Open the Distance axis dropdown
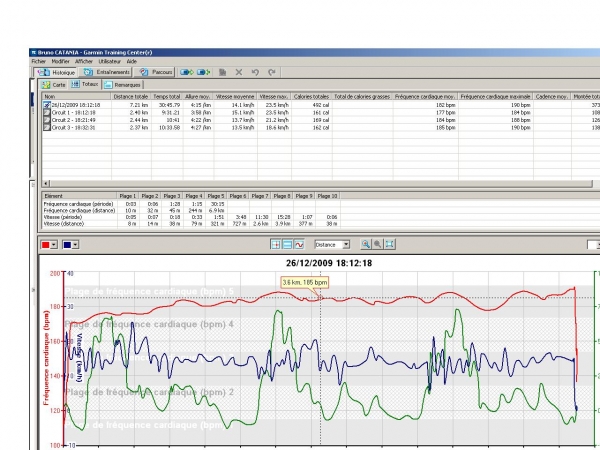Viewport: 600px width, 450px height. (x=332, y=245)
